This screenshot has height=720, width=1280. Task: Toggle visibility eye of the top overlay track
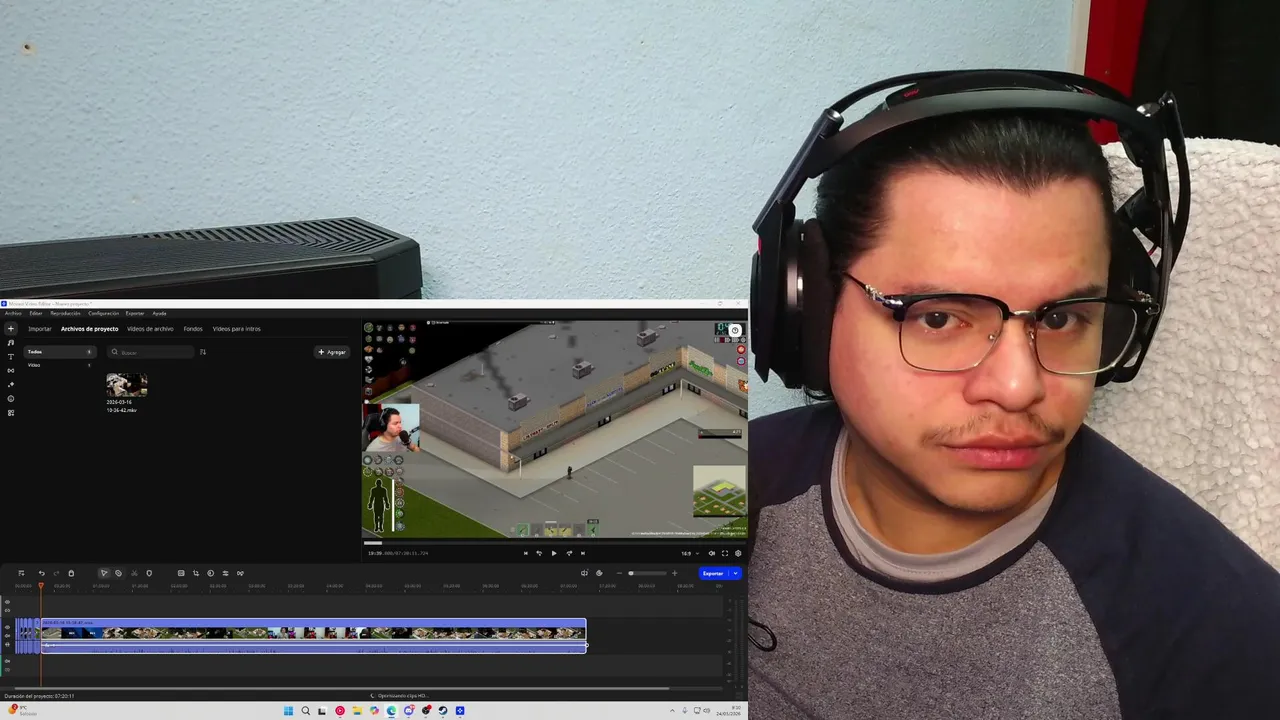7,602
